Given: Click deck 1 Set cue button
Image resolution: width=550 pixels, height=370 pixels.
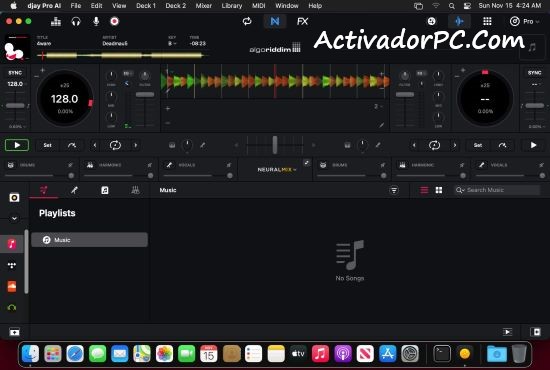Looking at the screenshot, I should pos(47,145).
